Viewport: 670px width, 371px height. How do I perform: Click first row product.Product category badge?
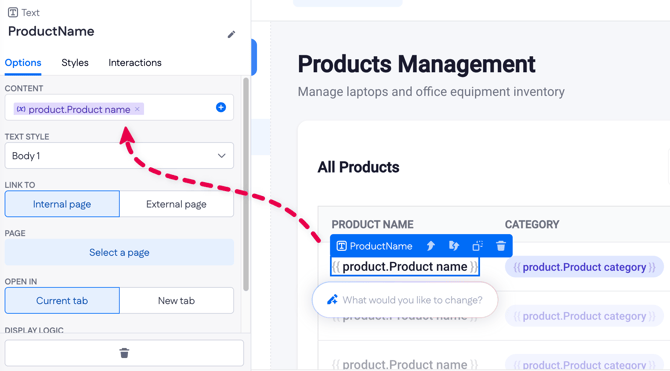(x=584, y=267)
